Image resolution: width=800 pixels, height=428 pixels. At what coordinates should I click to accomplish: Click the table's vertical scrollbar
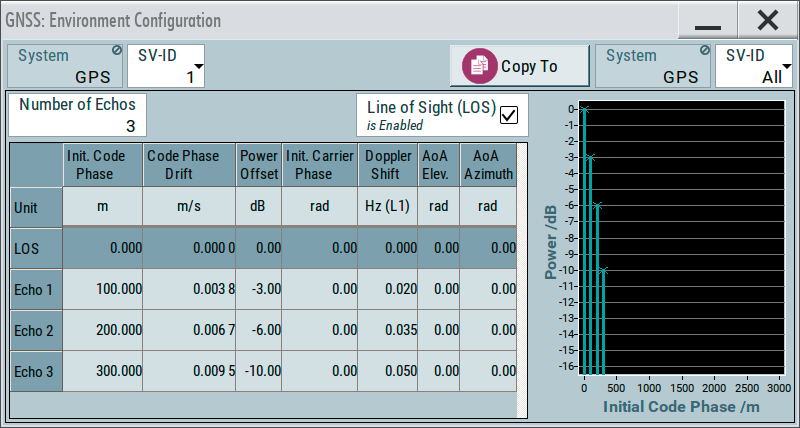point(522,280)
